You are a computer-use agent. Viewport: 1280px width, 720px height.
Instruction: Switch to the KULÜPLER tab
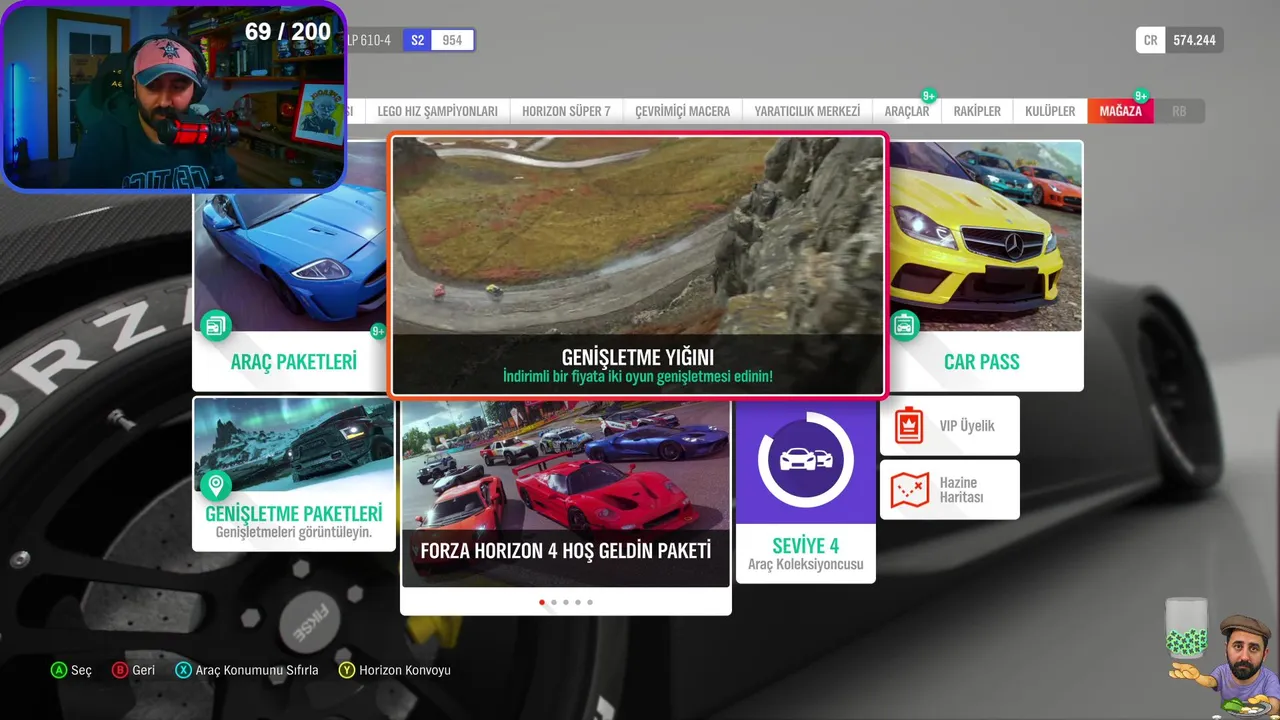point(1050,111)
